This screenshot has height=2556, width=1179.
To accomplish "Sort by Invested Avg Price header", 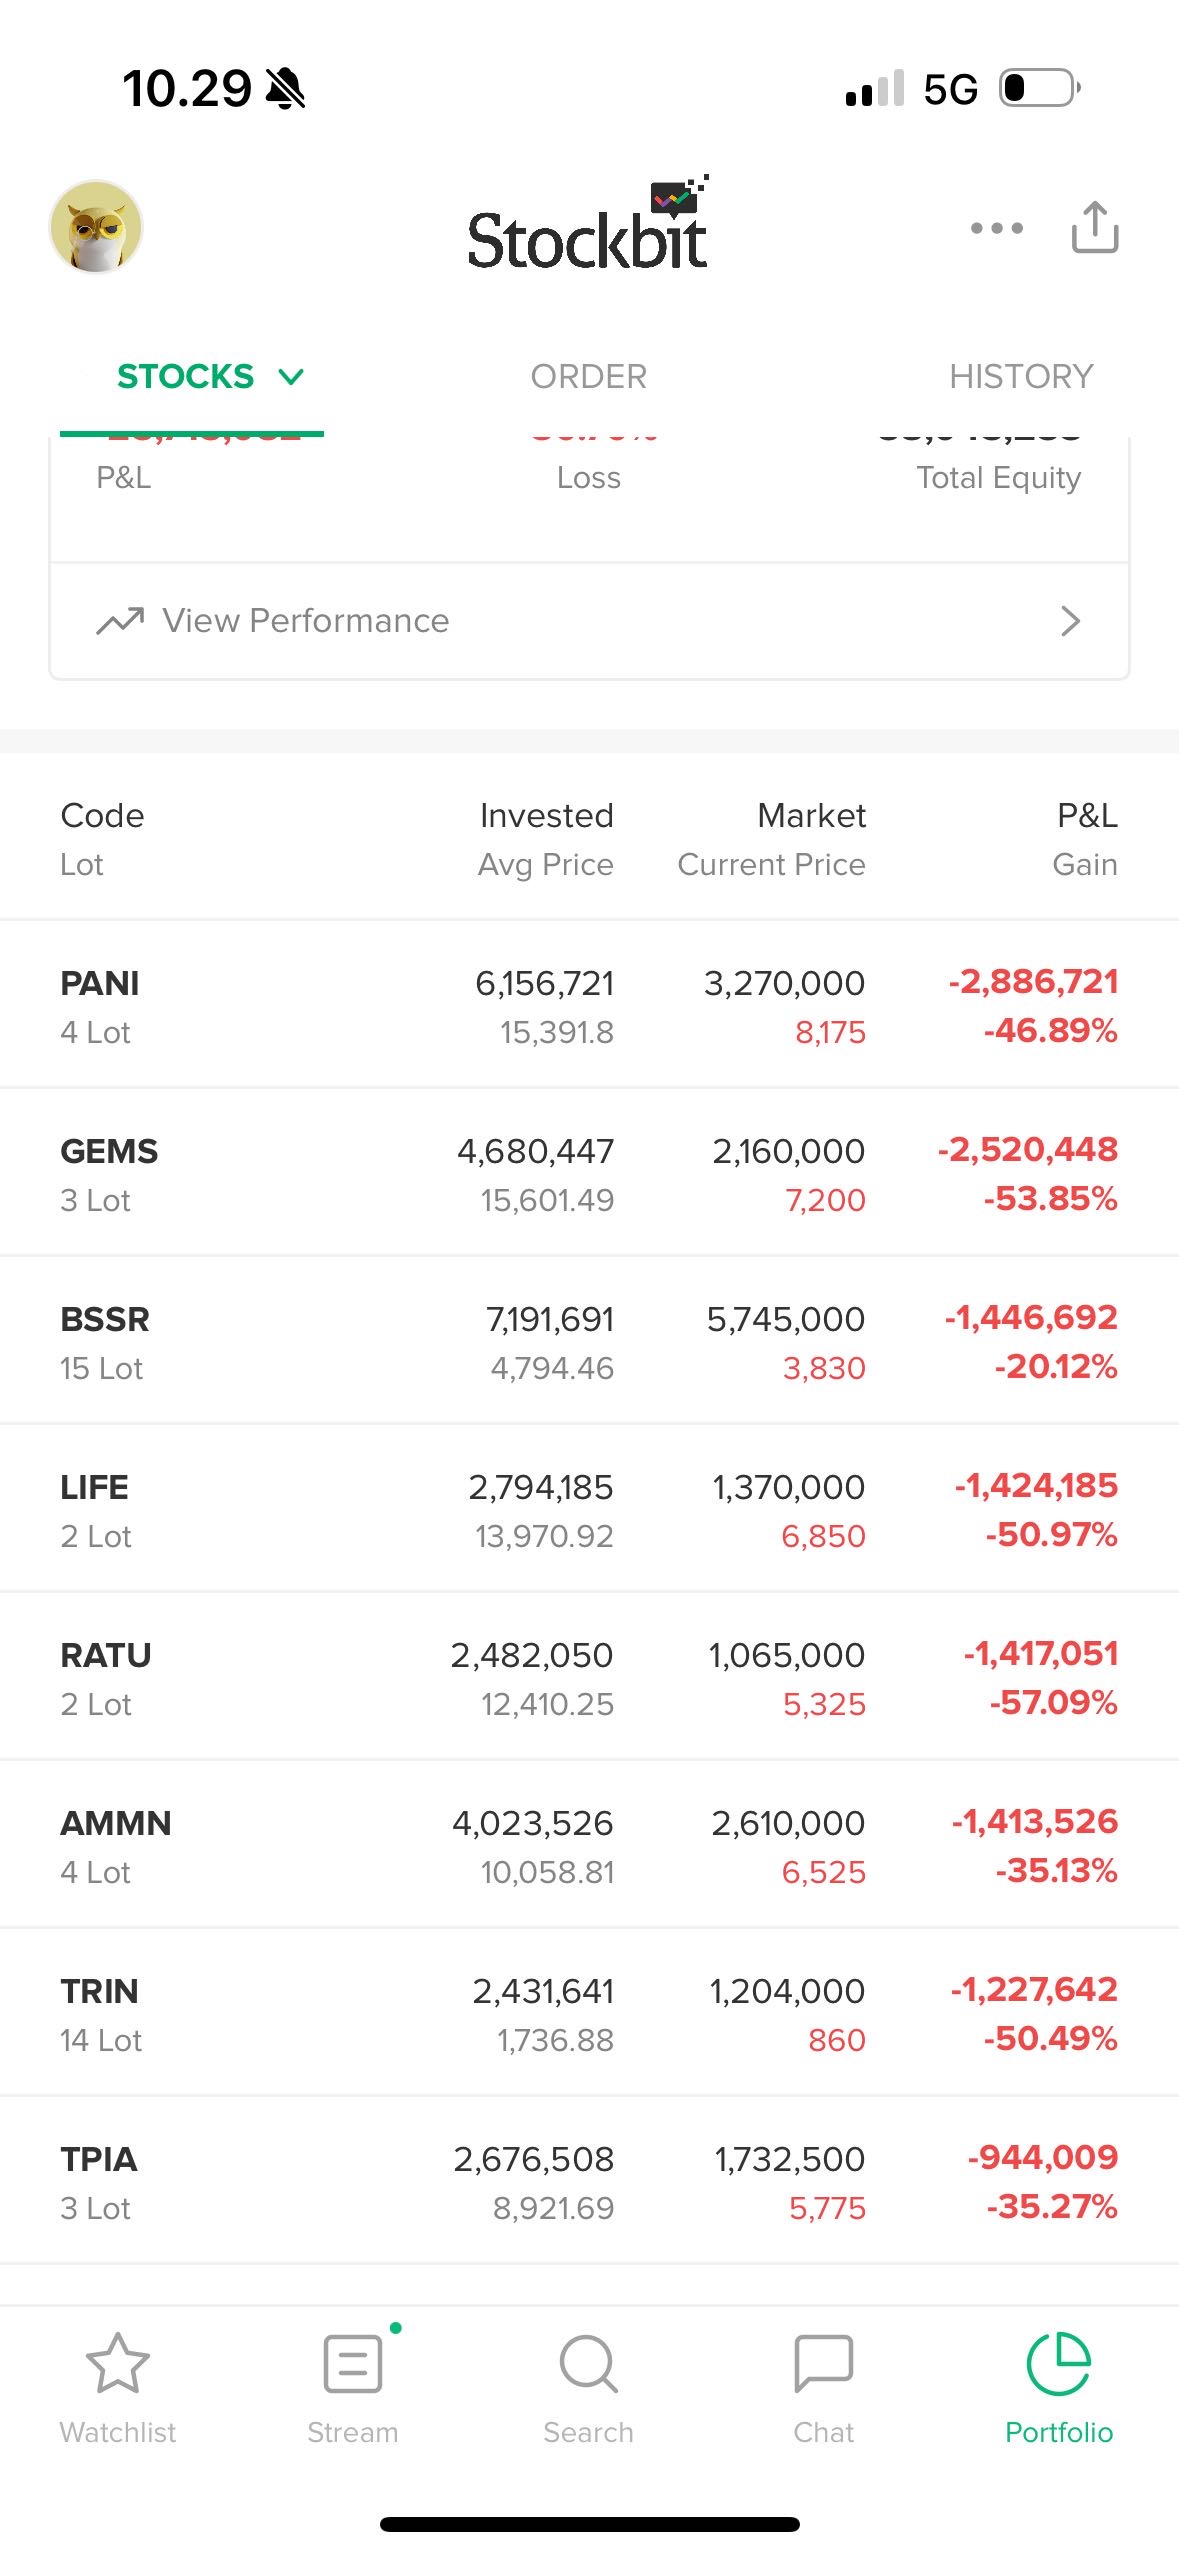I will pyautogui.click(x=546, y=839).
